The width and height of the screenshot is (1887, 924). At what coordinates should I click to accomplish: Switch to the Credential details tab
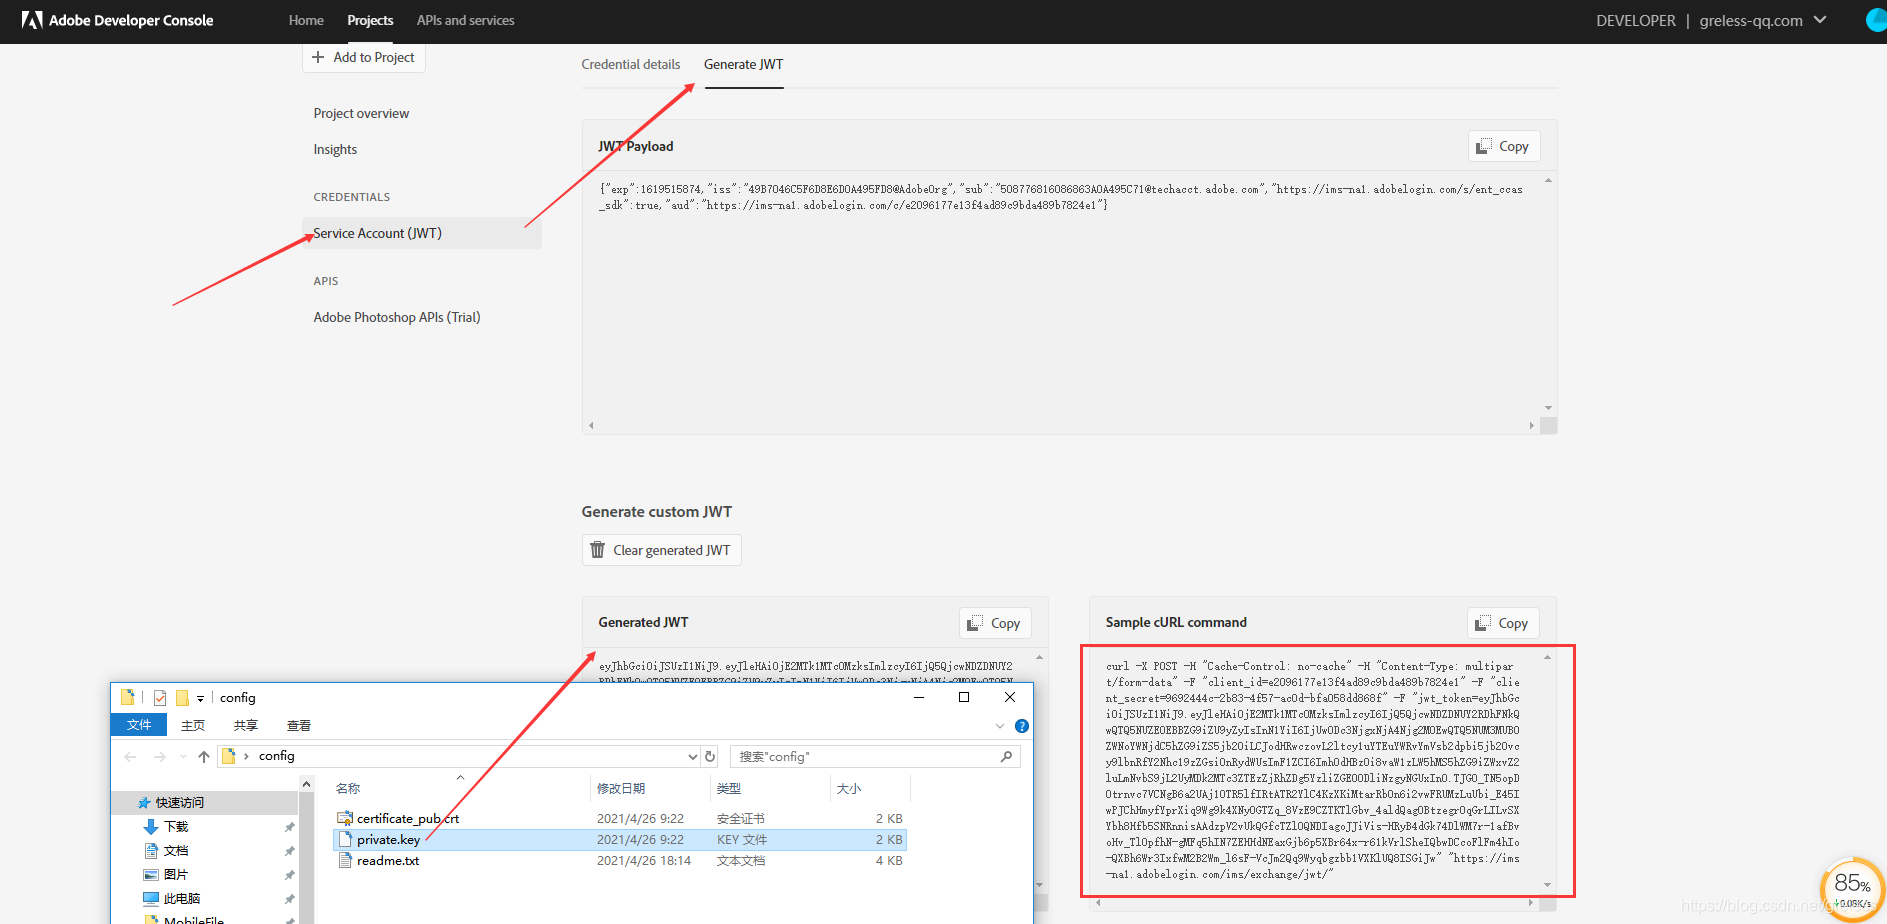point(630,64)
